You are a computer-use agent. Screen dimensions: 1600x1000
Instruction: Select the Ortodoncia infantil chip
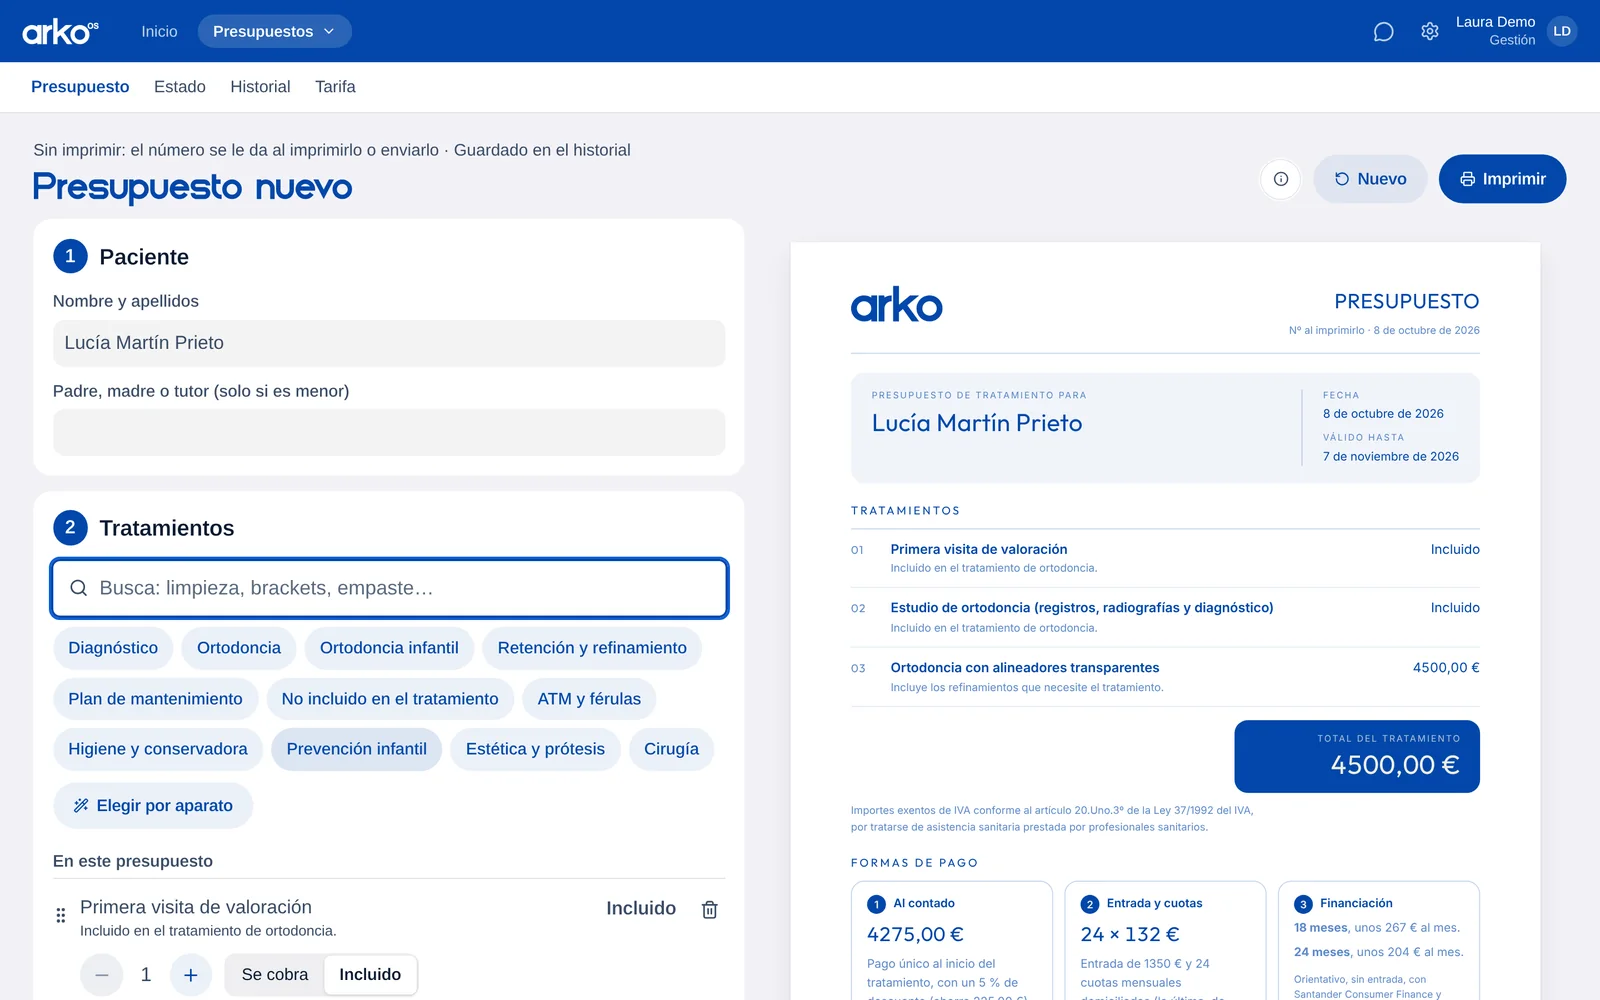point(389,648)
